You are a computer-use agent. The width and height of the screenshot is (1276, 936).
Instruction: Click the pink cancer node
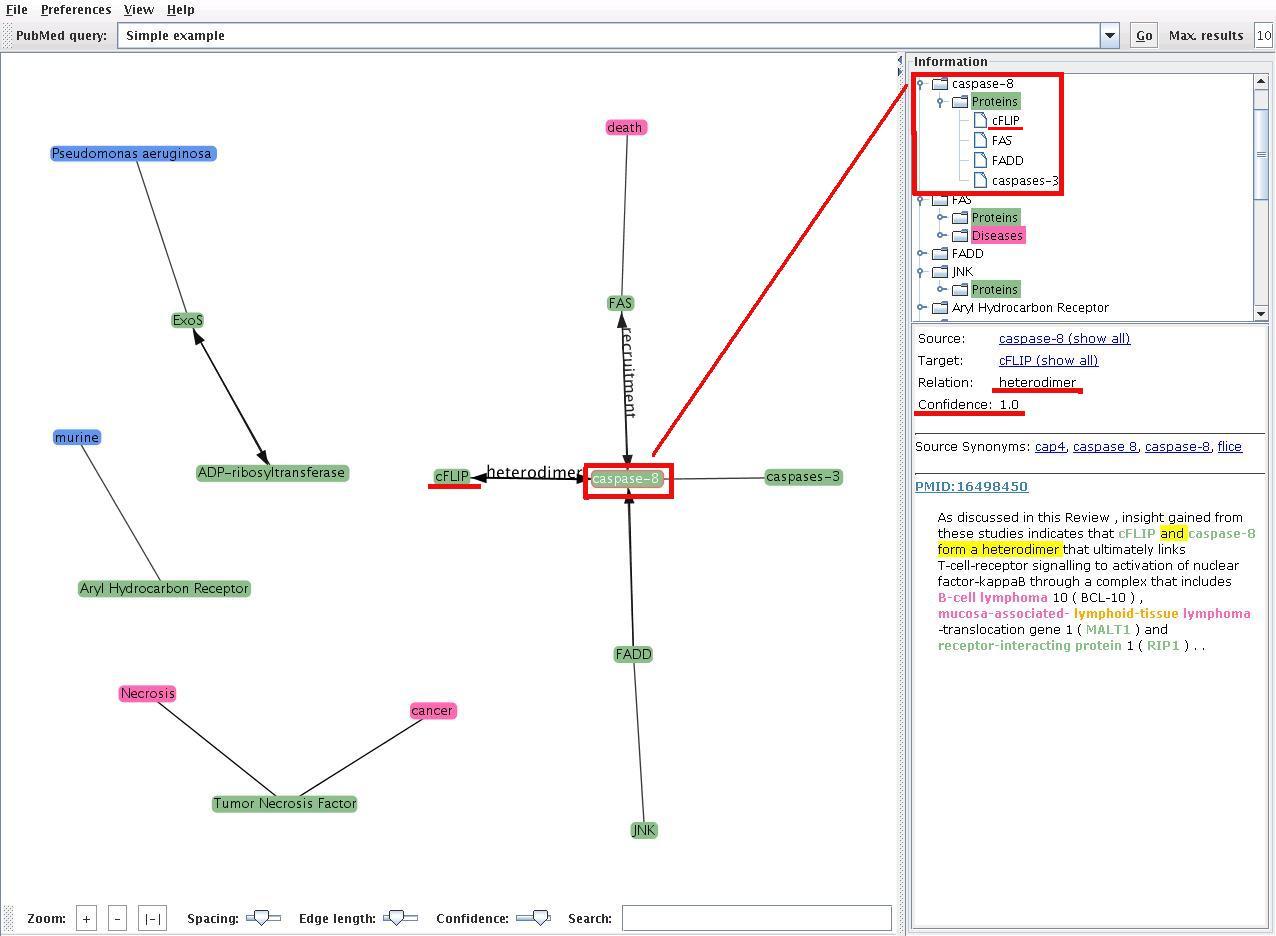click(432, 711)
